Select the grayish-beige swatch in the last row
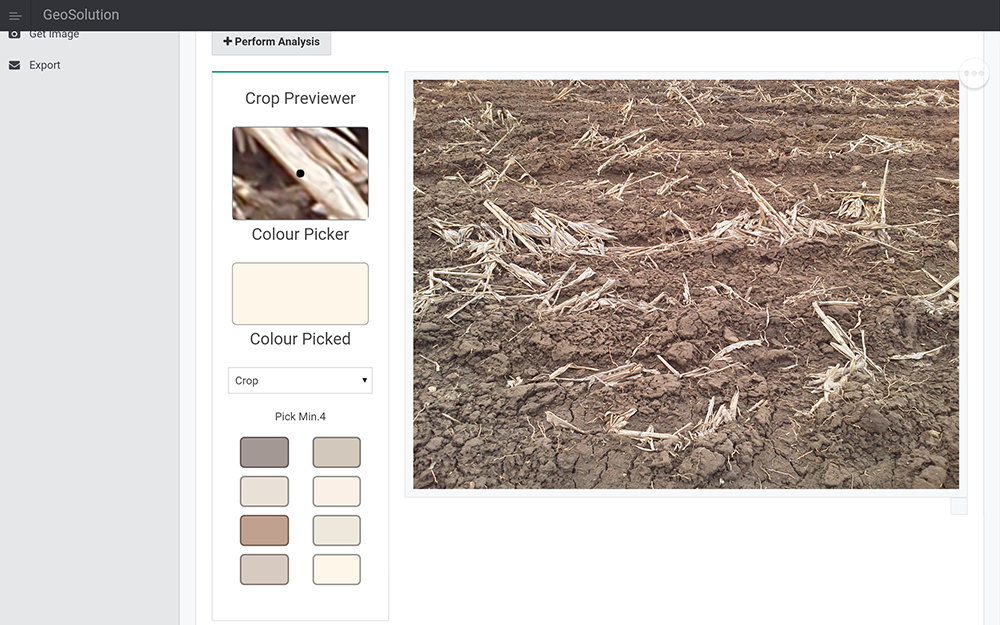The image size is (1000, 625). pos(264,569)
